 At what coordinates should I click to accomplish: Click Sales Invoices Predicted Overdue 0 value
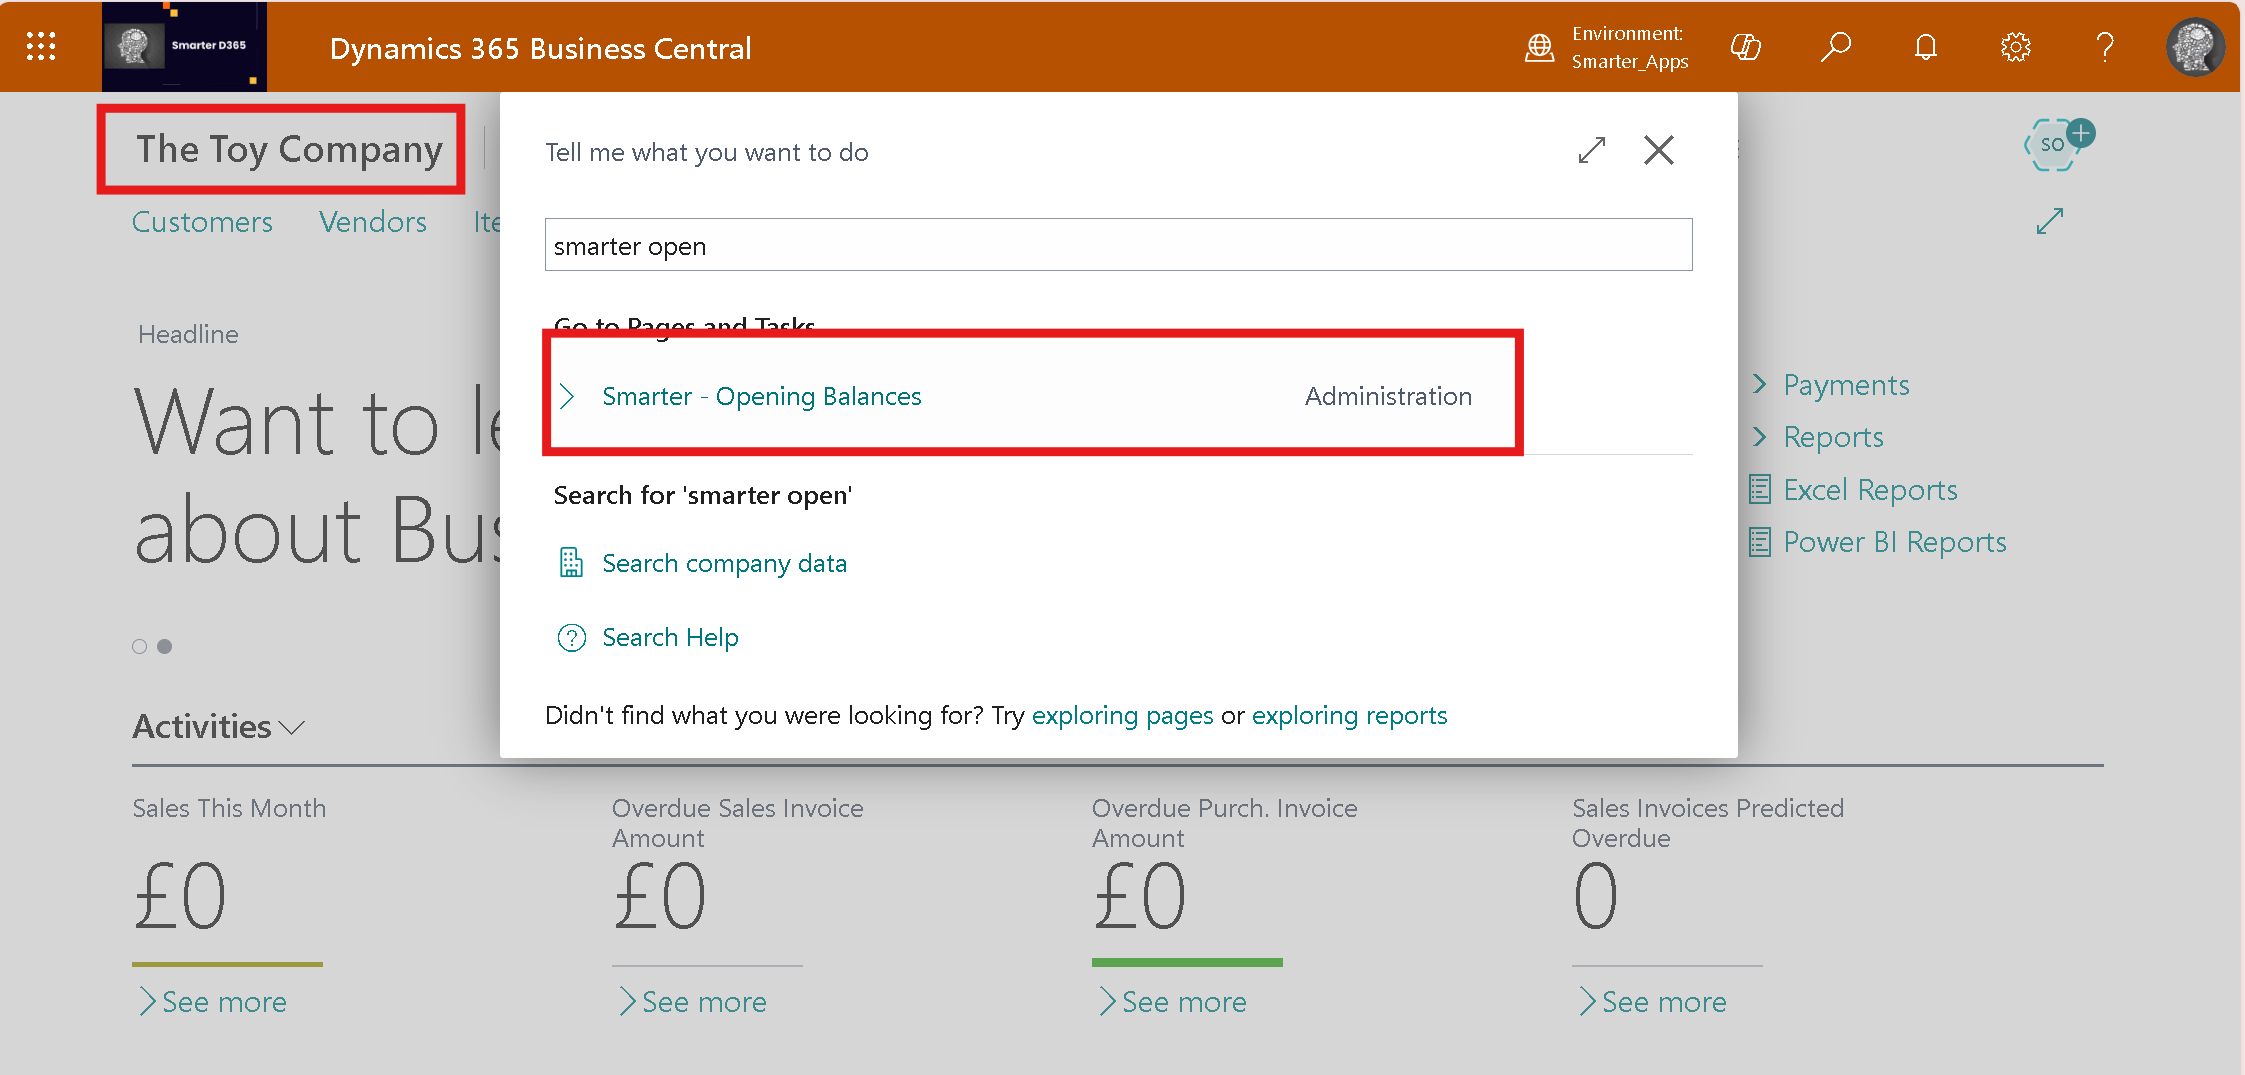[x=1596, y=896]
